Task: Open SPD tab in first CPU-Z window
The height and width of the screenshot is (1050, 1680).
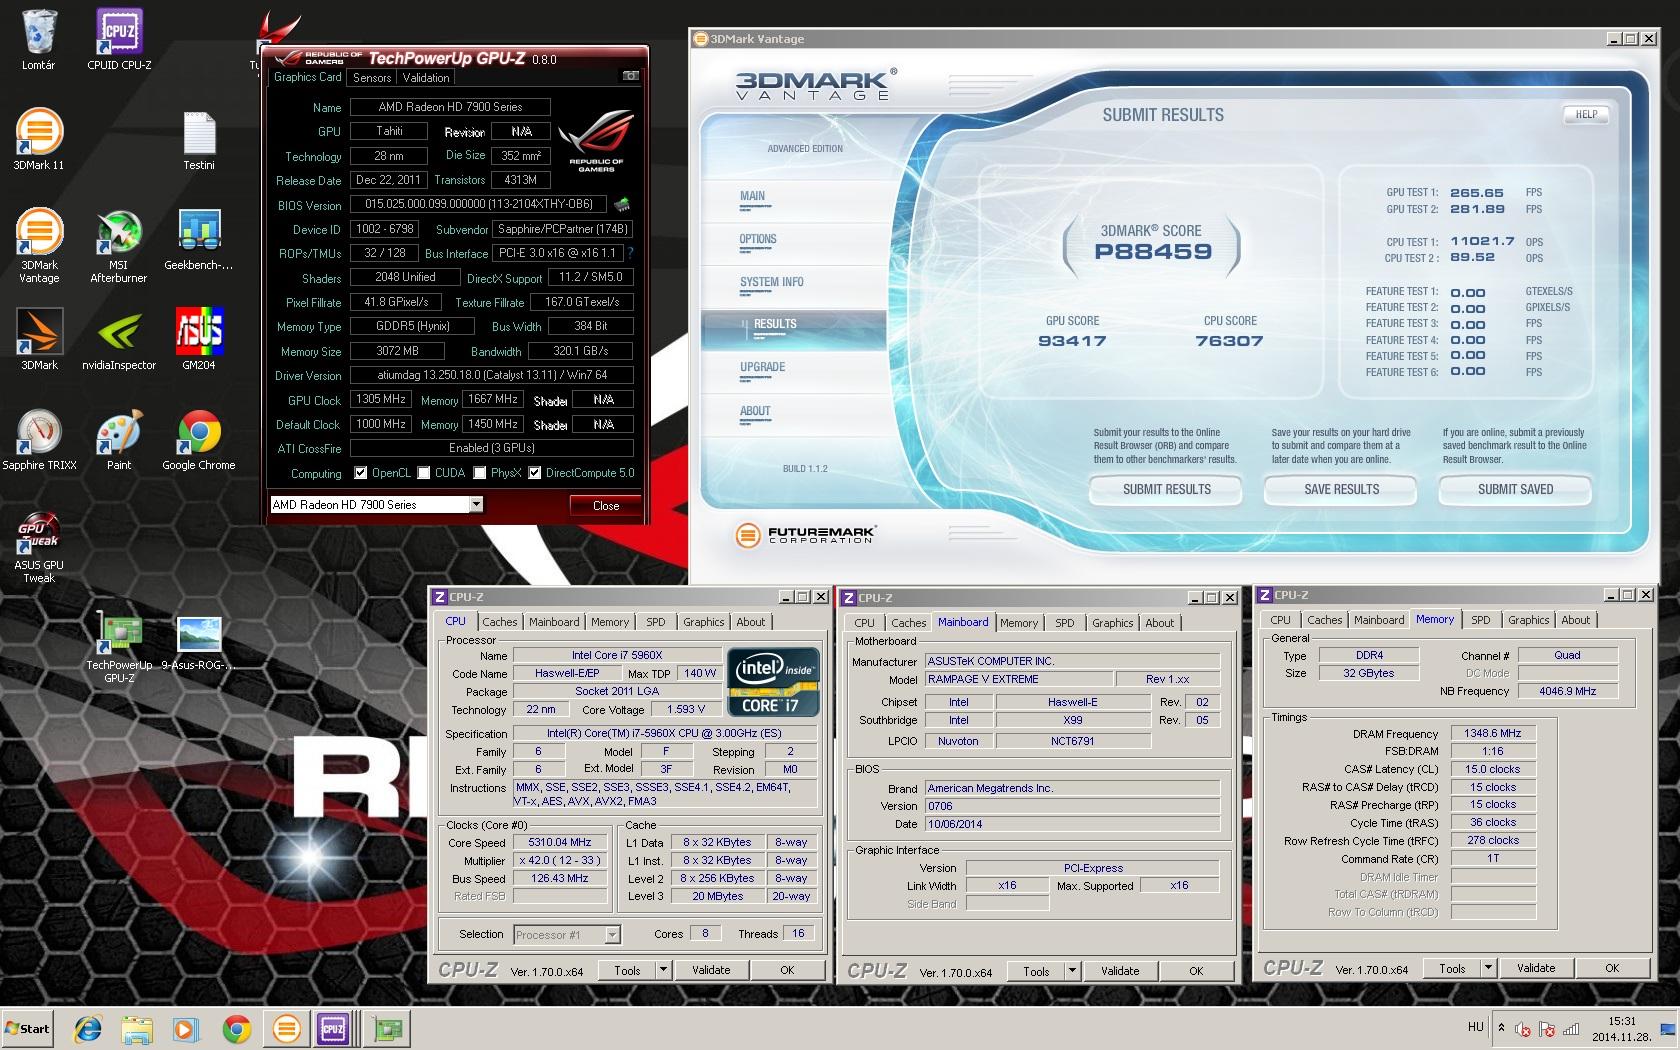Action: [x=655, y=622]
